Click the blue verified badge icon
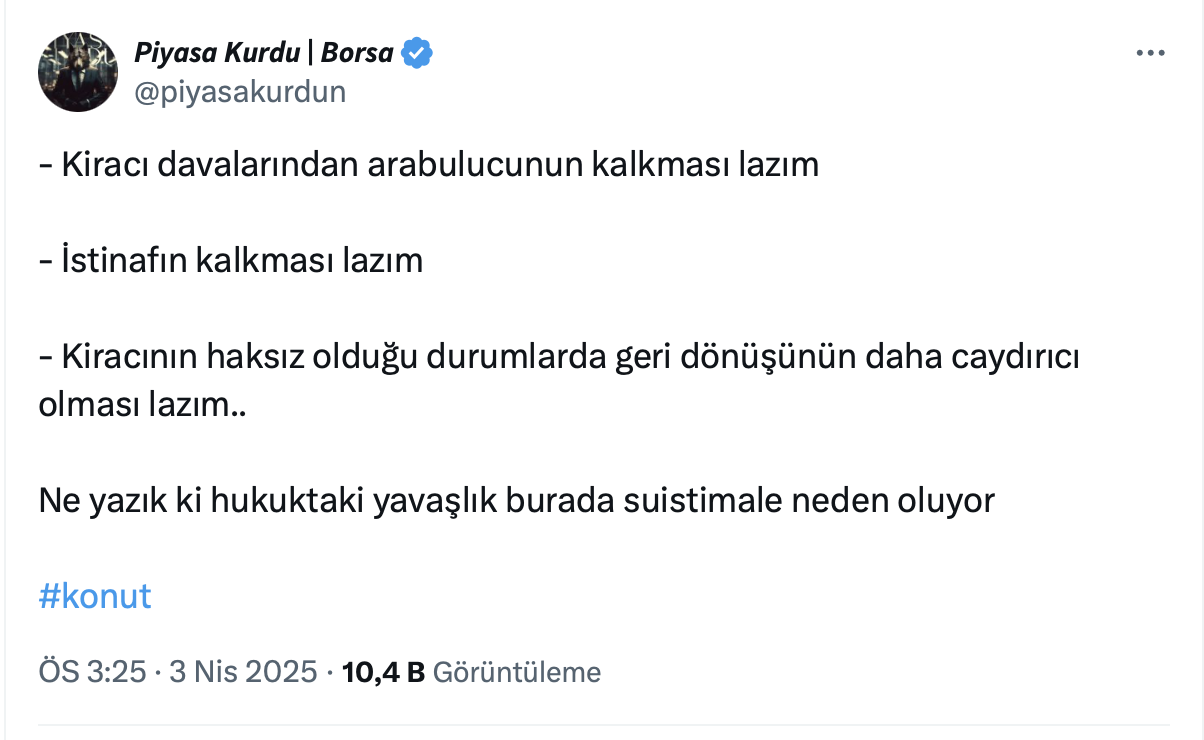Image resolution: width=1204 pixels, height=740 pixels. [417, 53]
